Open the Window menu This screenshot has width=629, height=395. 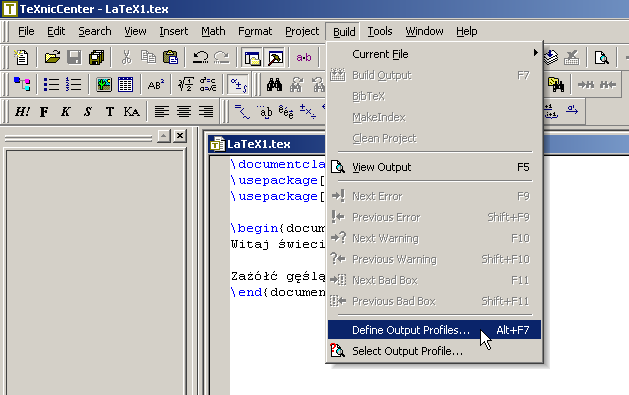424,31
